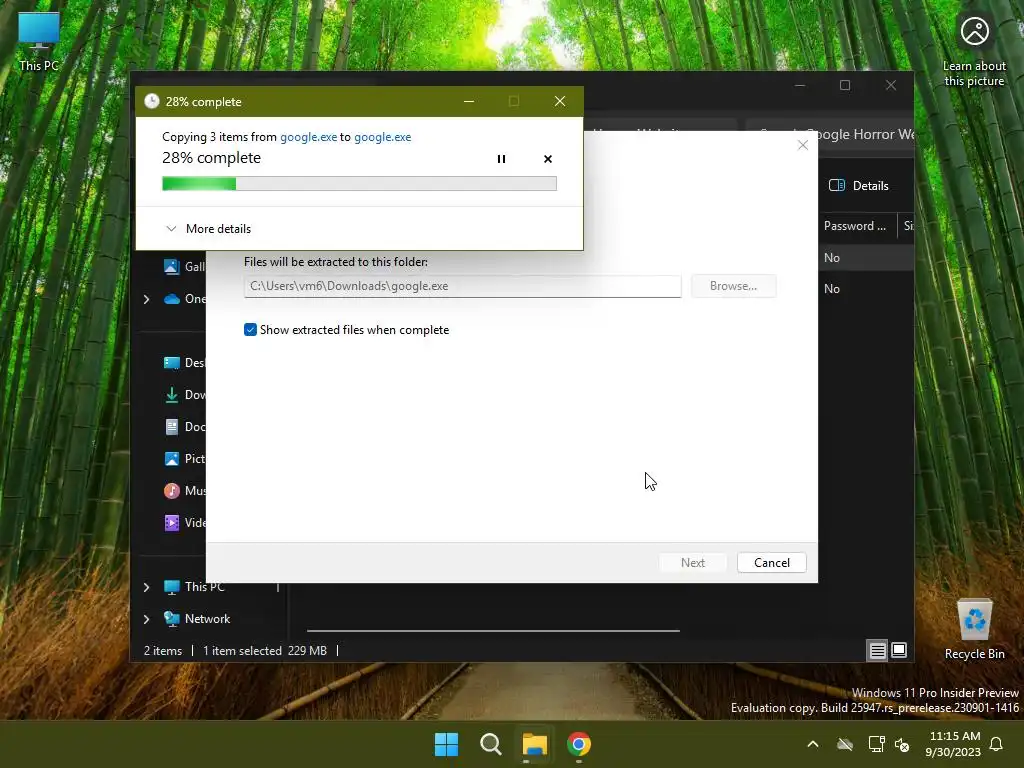Switch File Explorer to details list view

coord(877,650)
